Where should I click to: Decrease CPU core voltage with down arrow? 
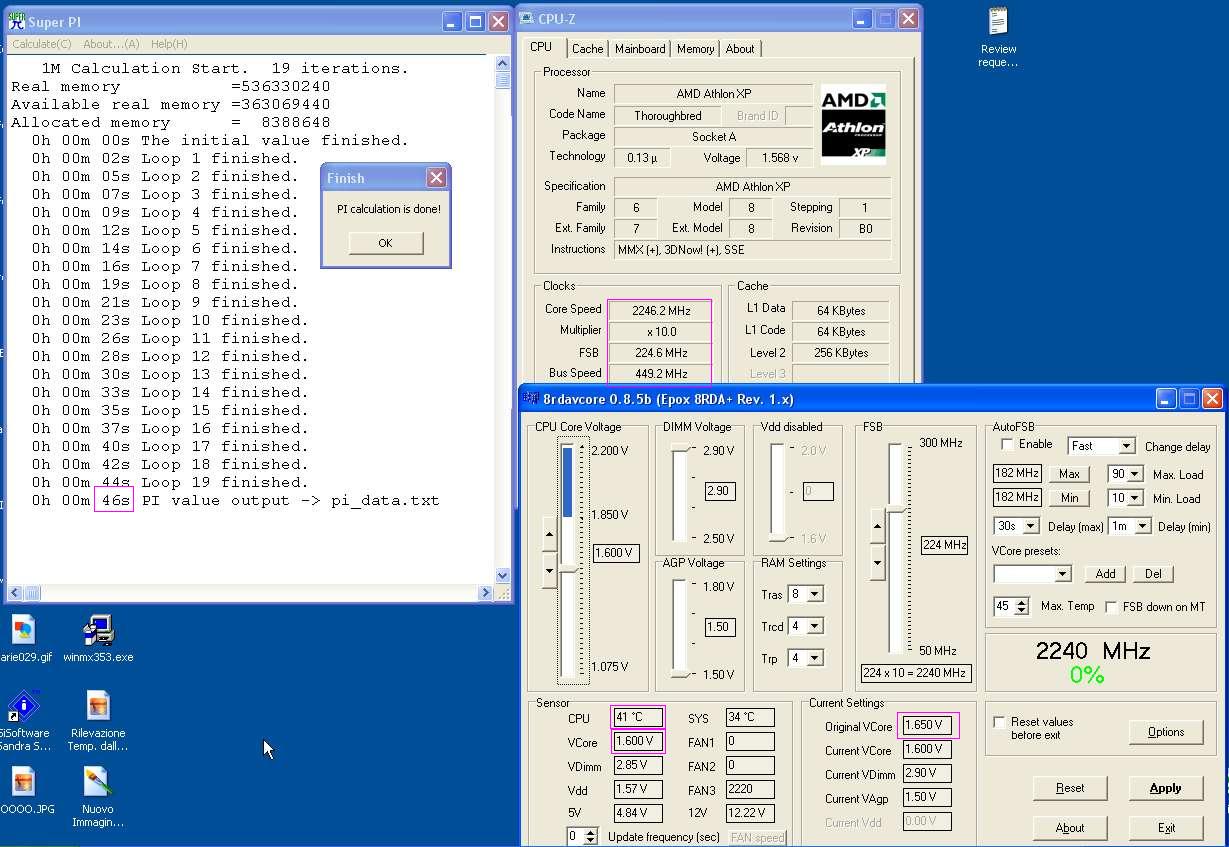[549, 570]
